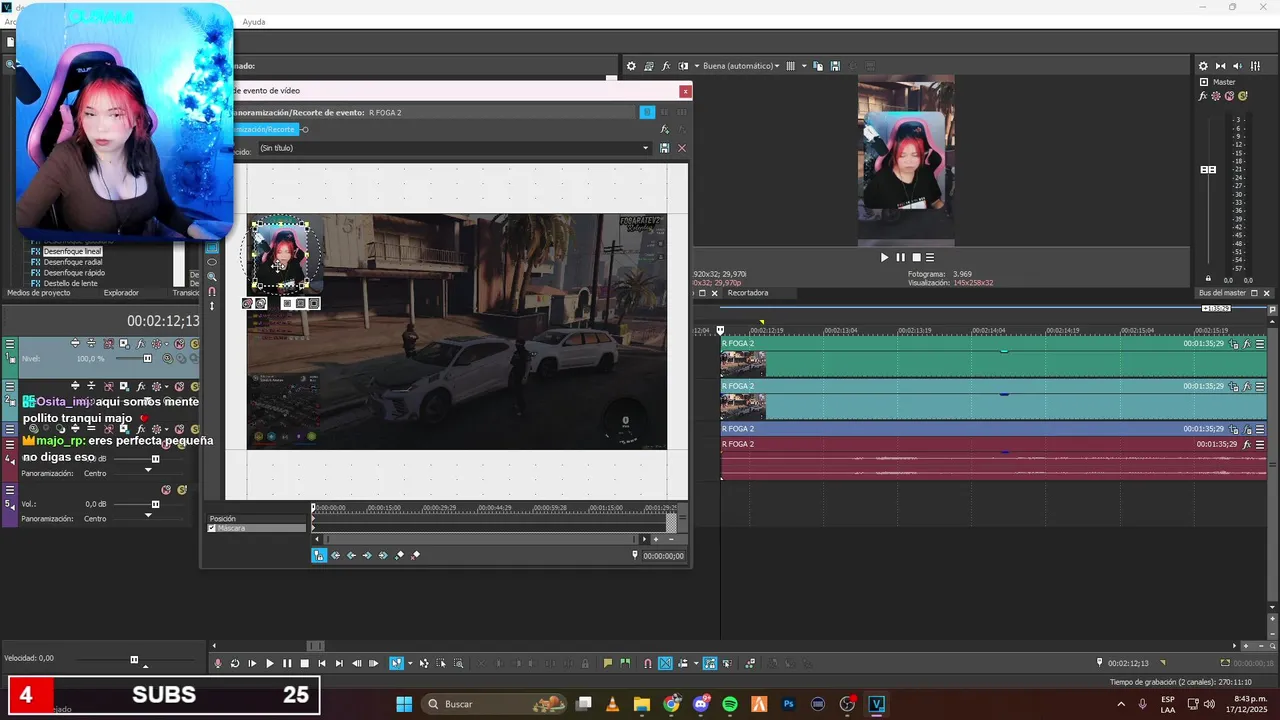This screenshot has height=720, width=1280.
Task: Insert a region from the bottom toolbar
Action: [625, 663]
